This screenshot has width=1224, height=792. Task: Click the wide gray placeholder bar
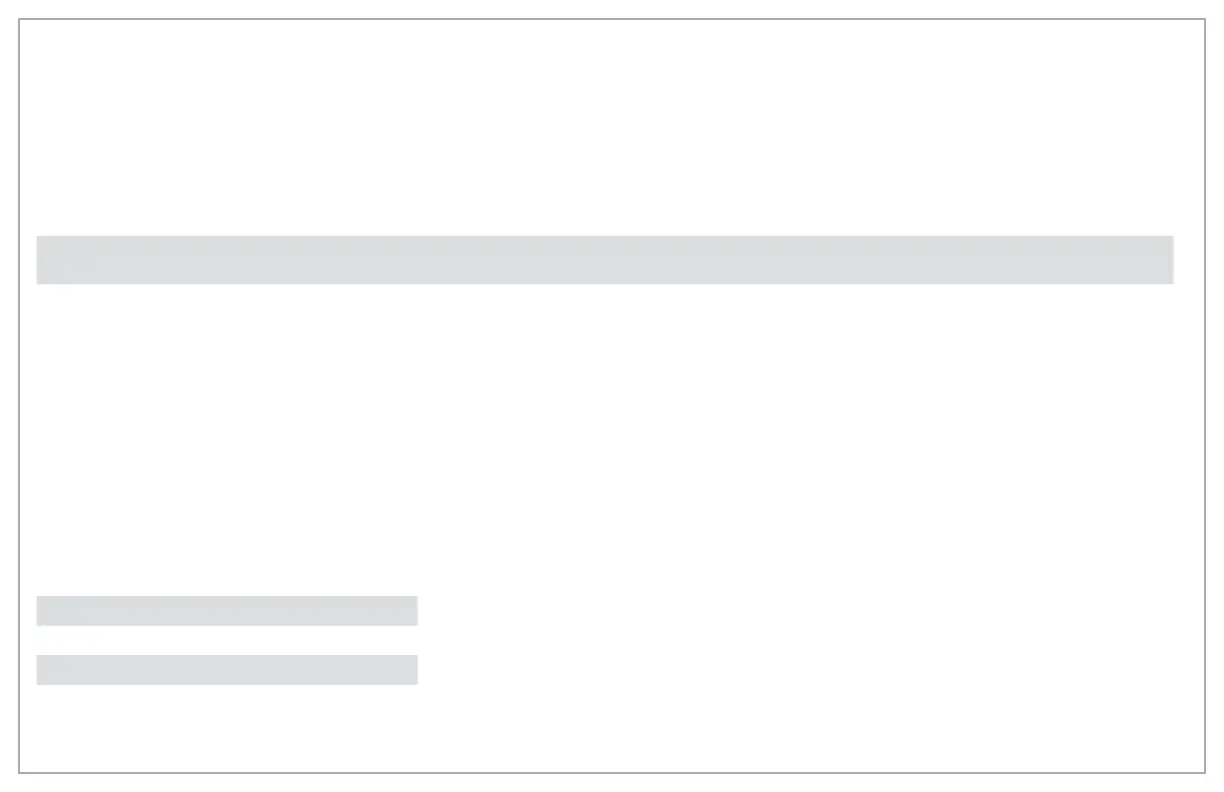coord(605,260)
